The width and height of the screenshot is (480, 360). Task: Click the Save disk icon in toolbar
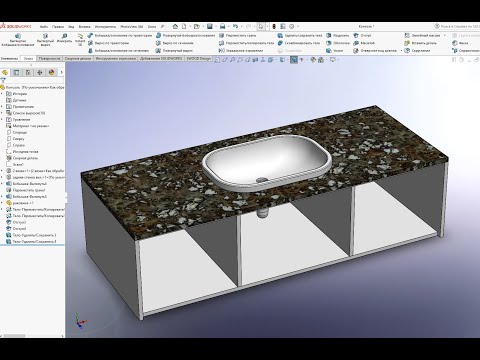tap(210, 26)
